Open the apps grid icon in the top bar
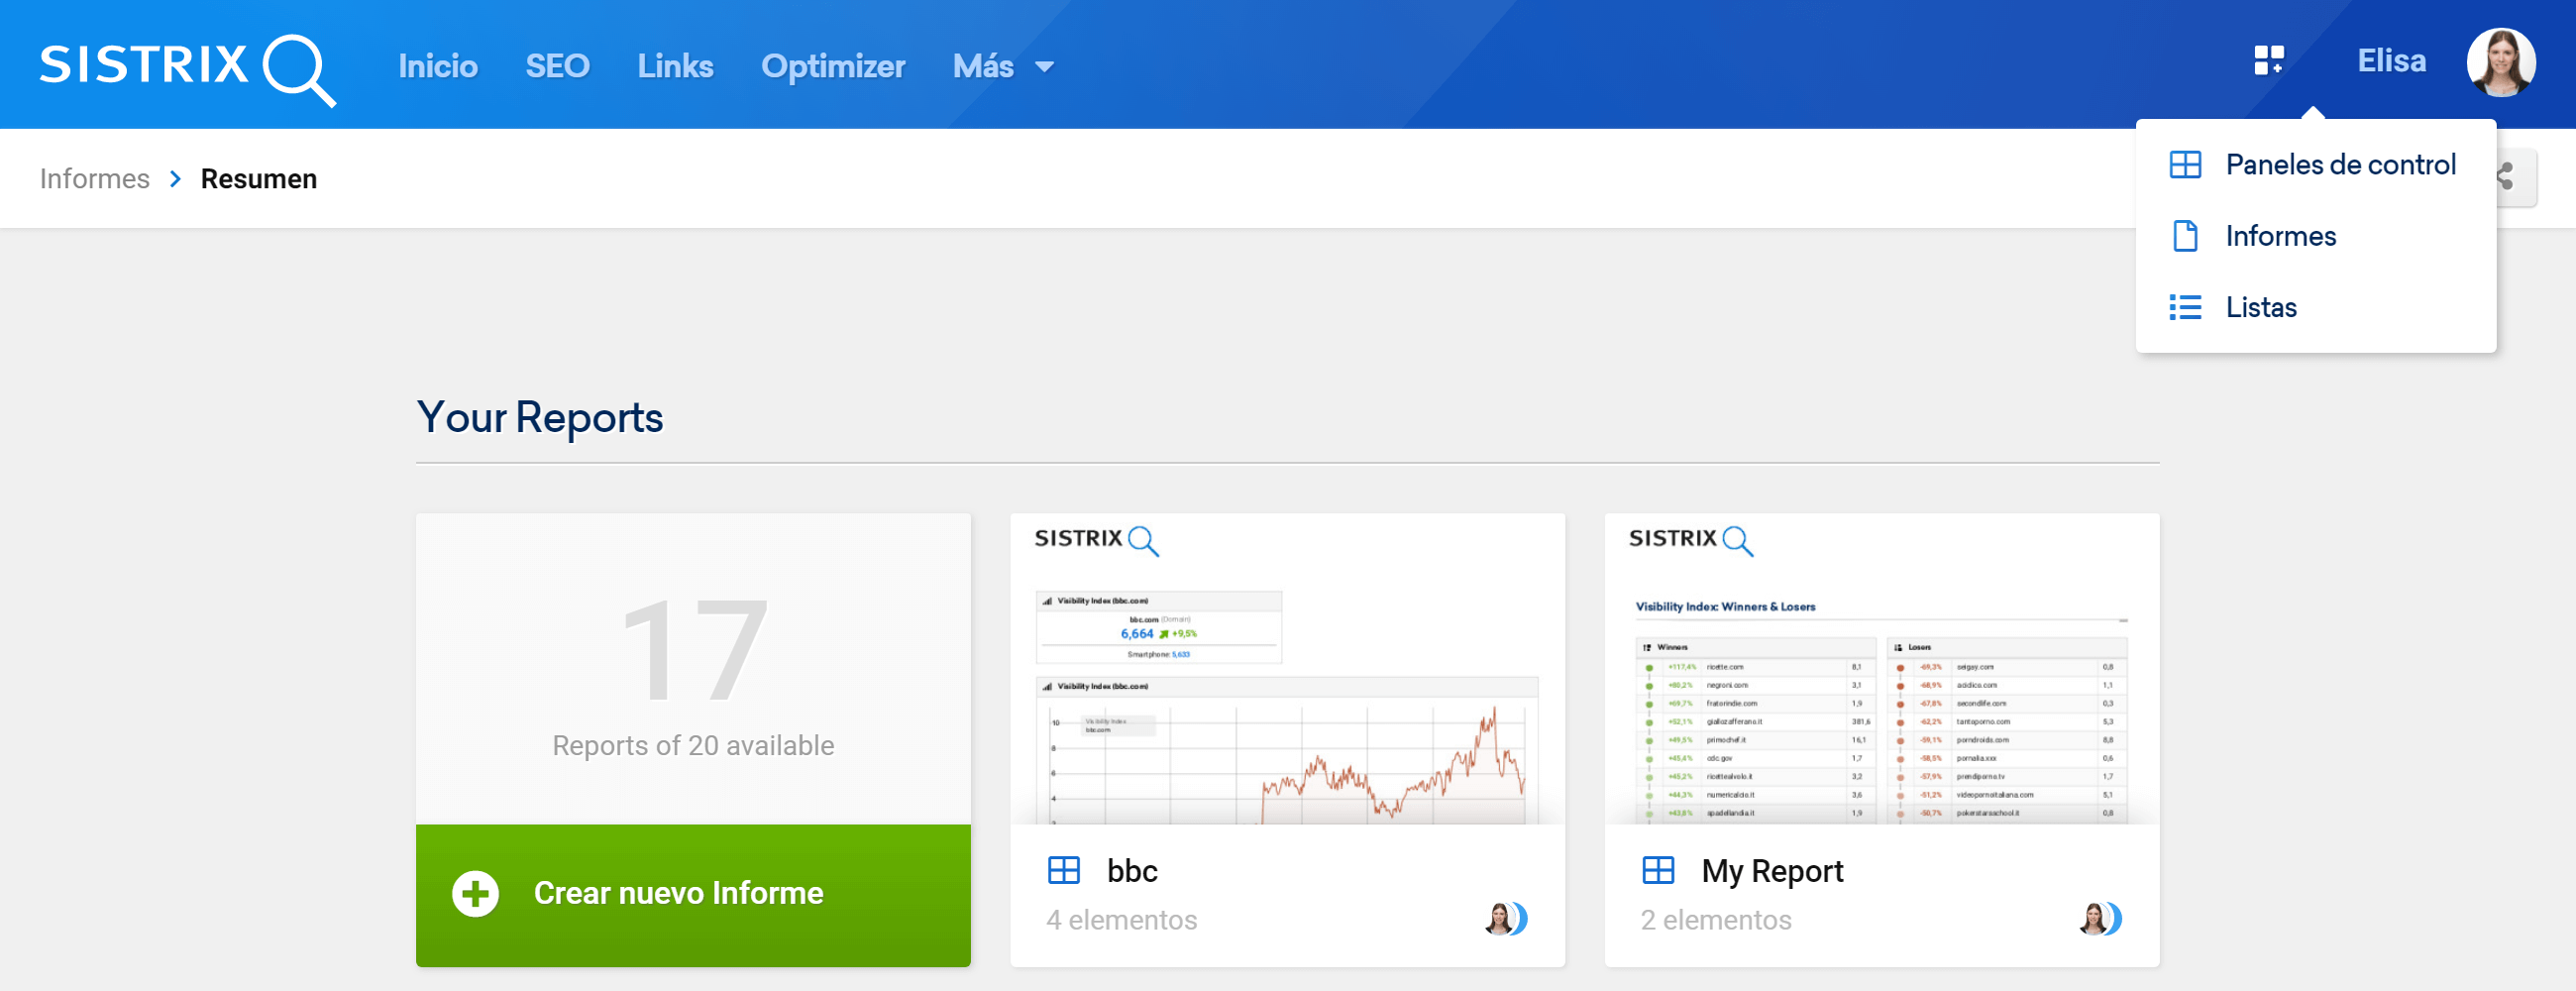This screenshot has height=991, width=2576. click(2270, 60)
